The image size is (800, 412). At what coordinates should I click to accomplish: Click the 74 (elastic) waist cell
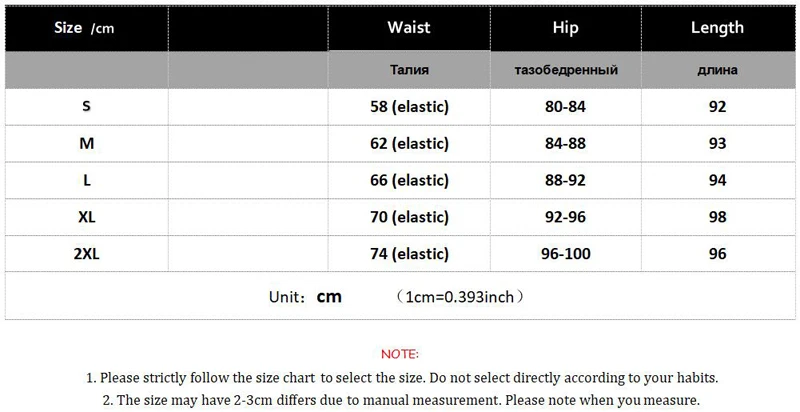point(408,254)
